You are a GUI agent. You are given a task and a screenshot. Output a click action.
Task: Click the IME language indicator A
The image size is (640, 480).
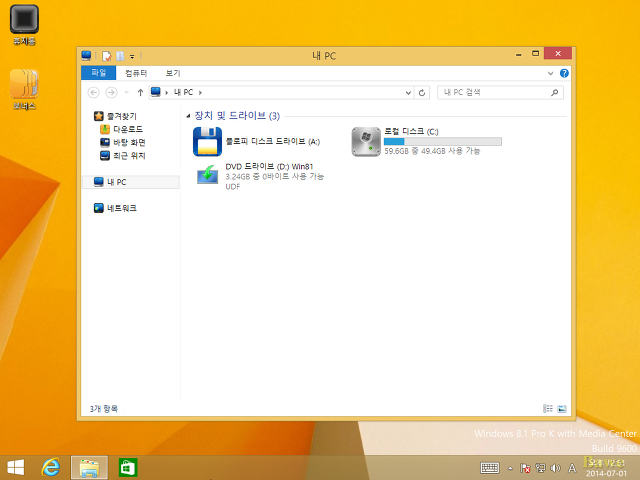pos(572,468)
